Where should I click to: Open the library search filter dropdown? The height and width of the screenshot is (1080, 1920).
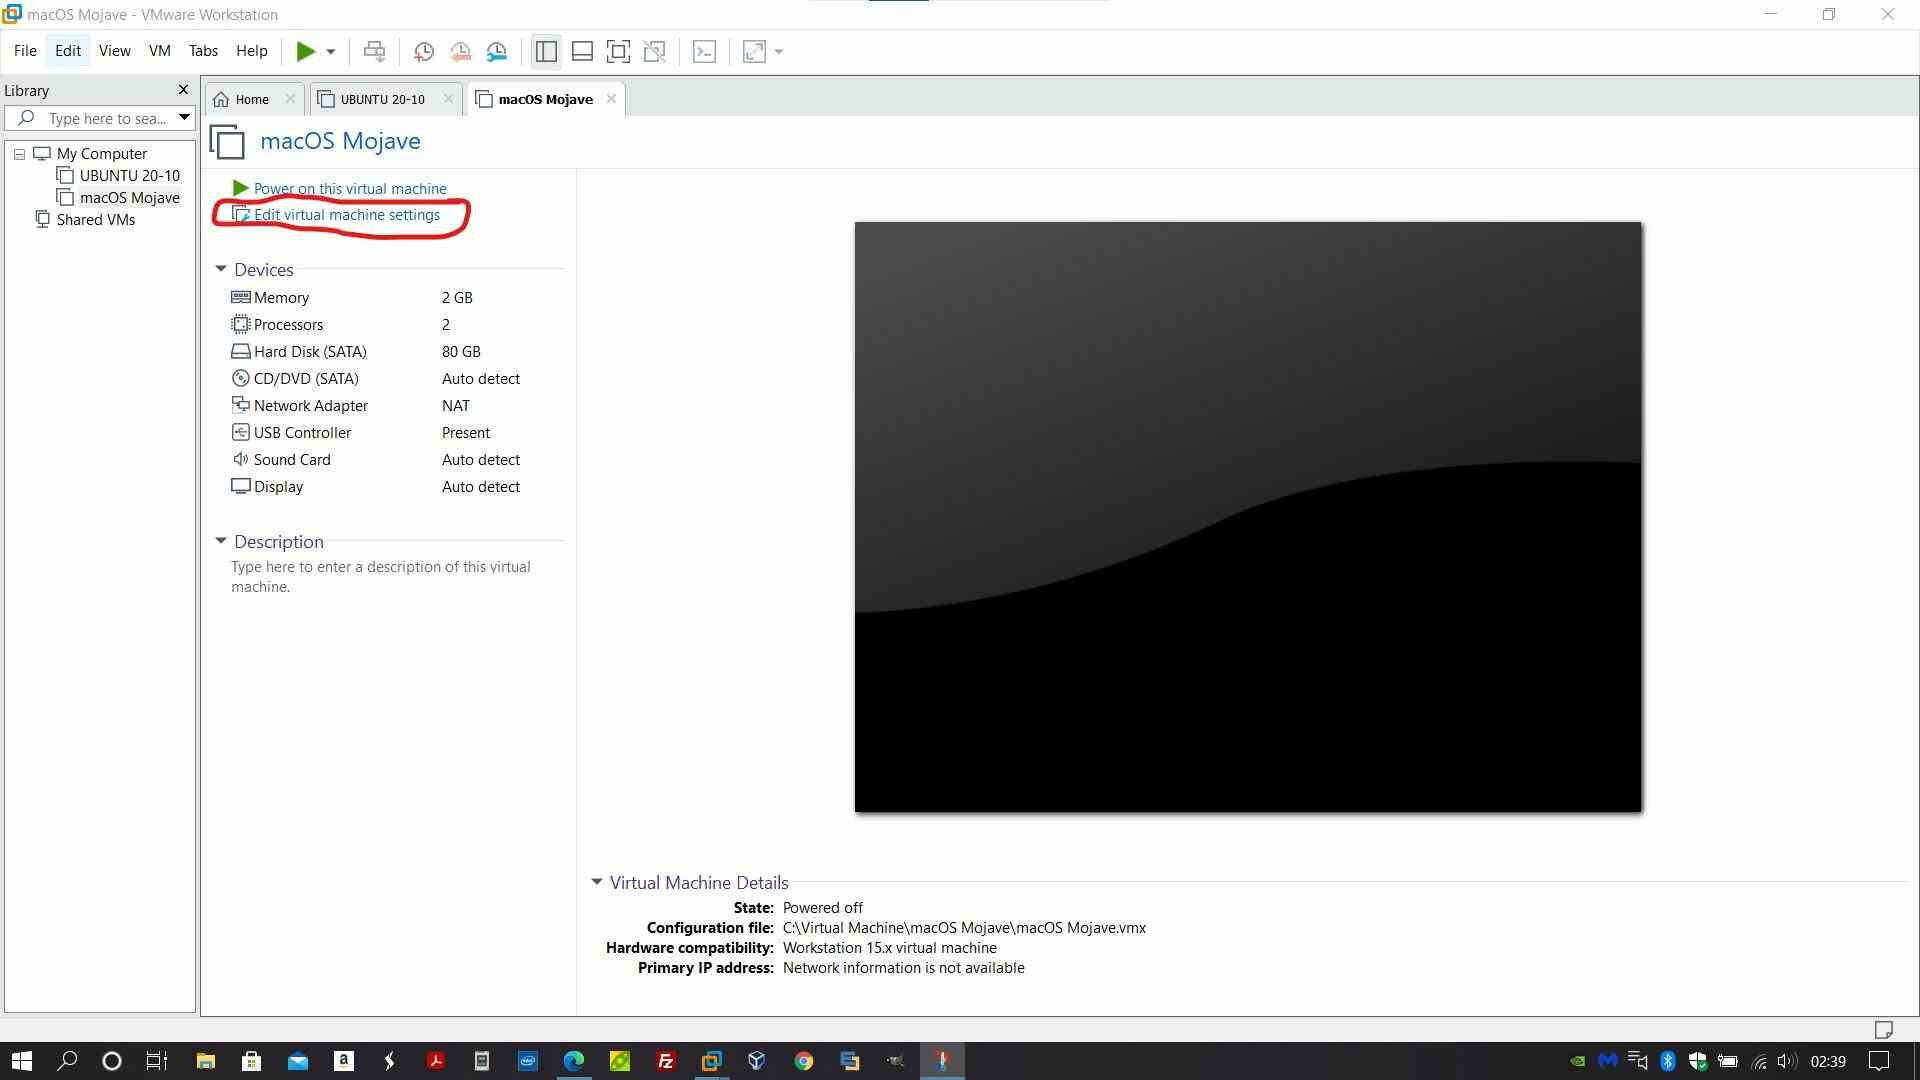[x=184, y=118]
